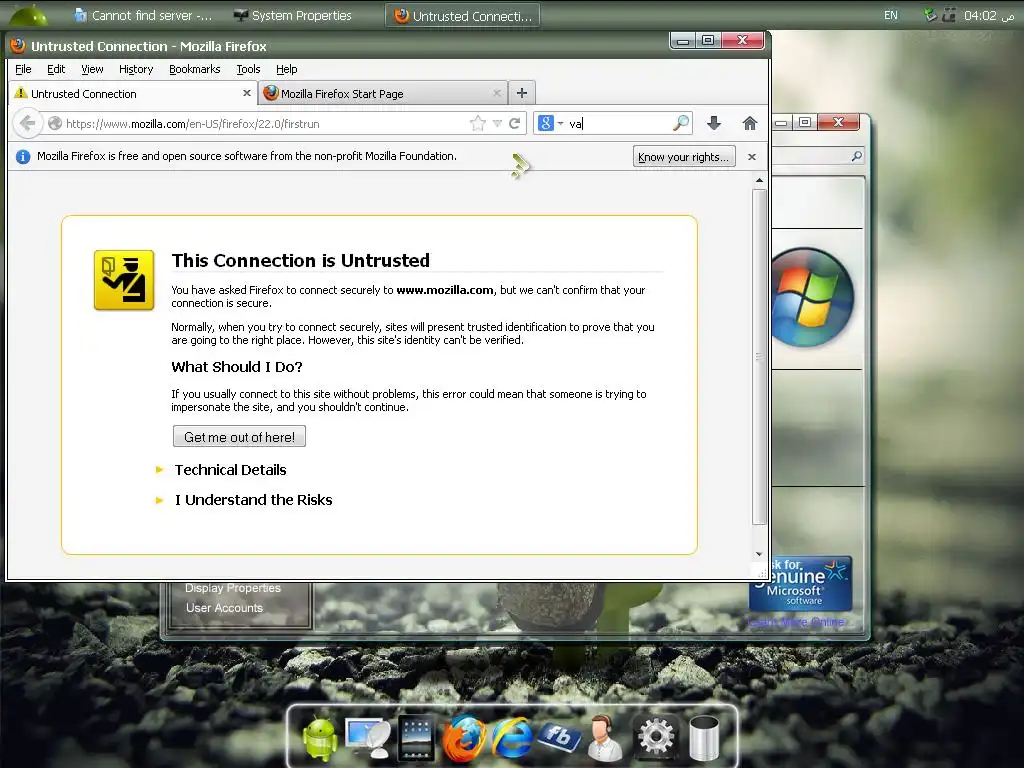This screenshot has height=768, width=1024.
Task: Click the Android start button in taskbar
Action: pos(28,14)
